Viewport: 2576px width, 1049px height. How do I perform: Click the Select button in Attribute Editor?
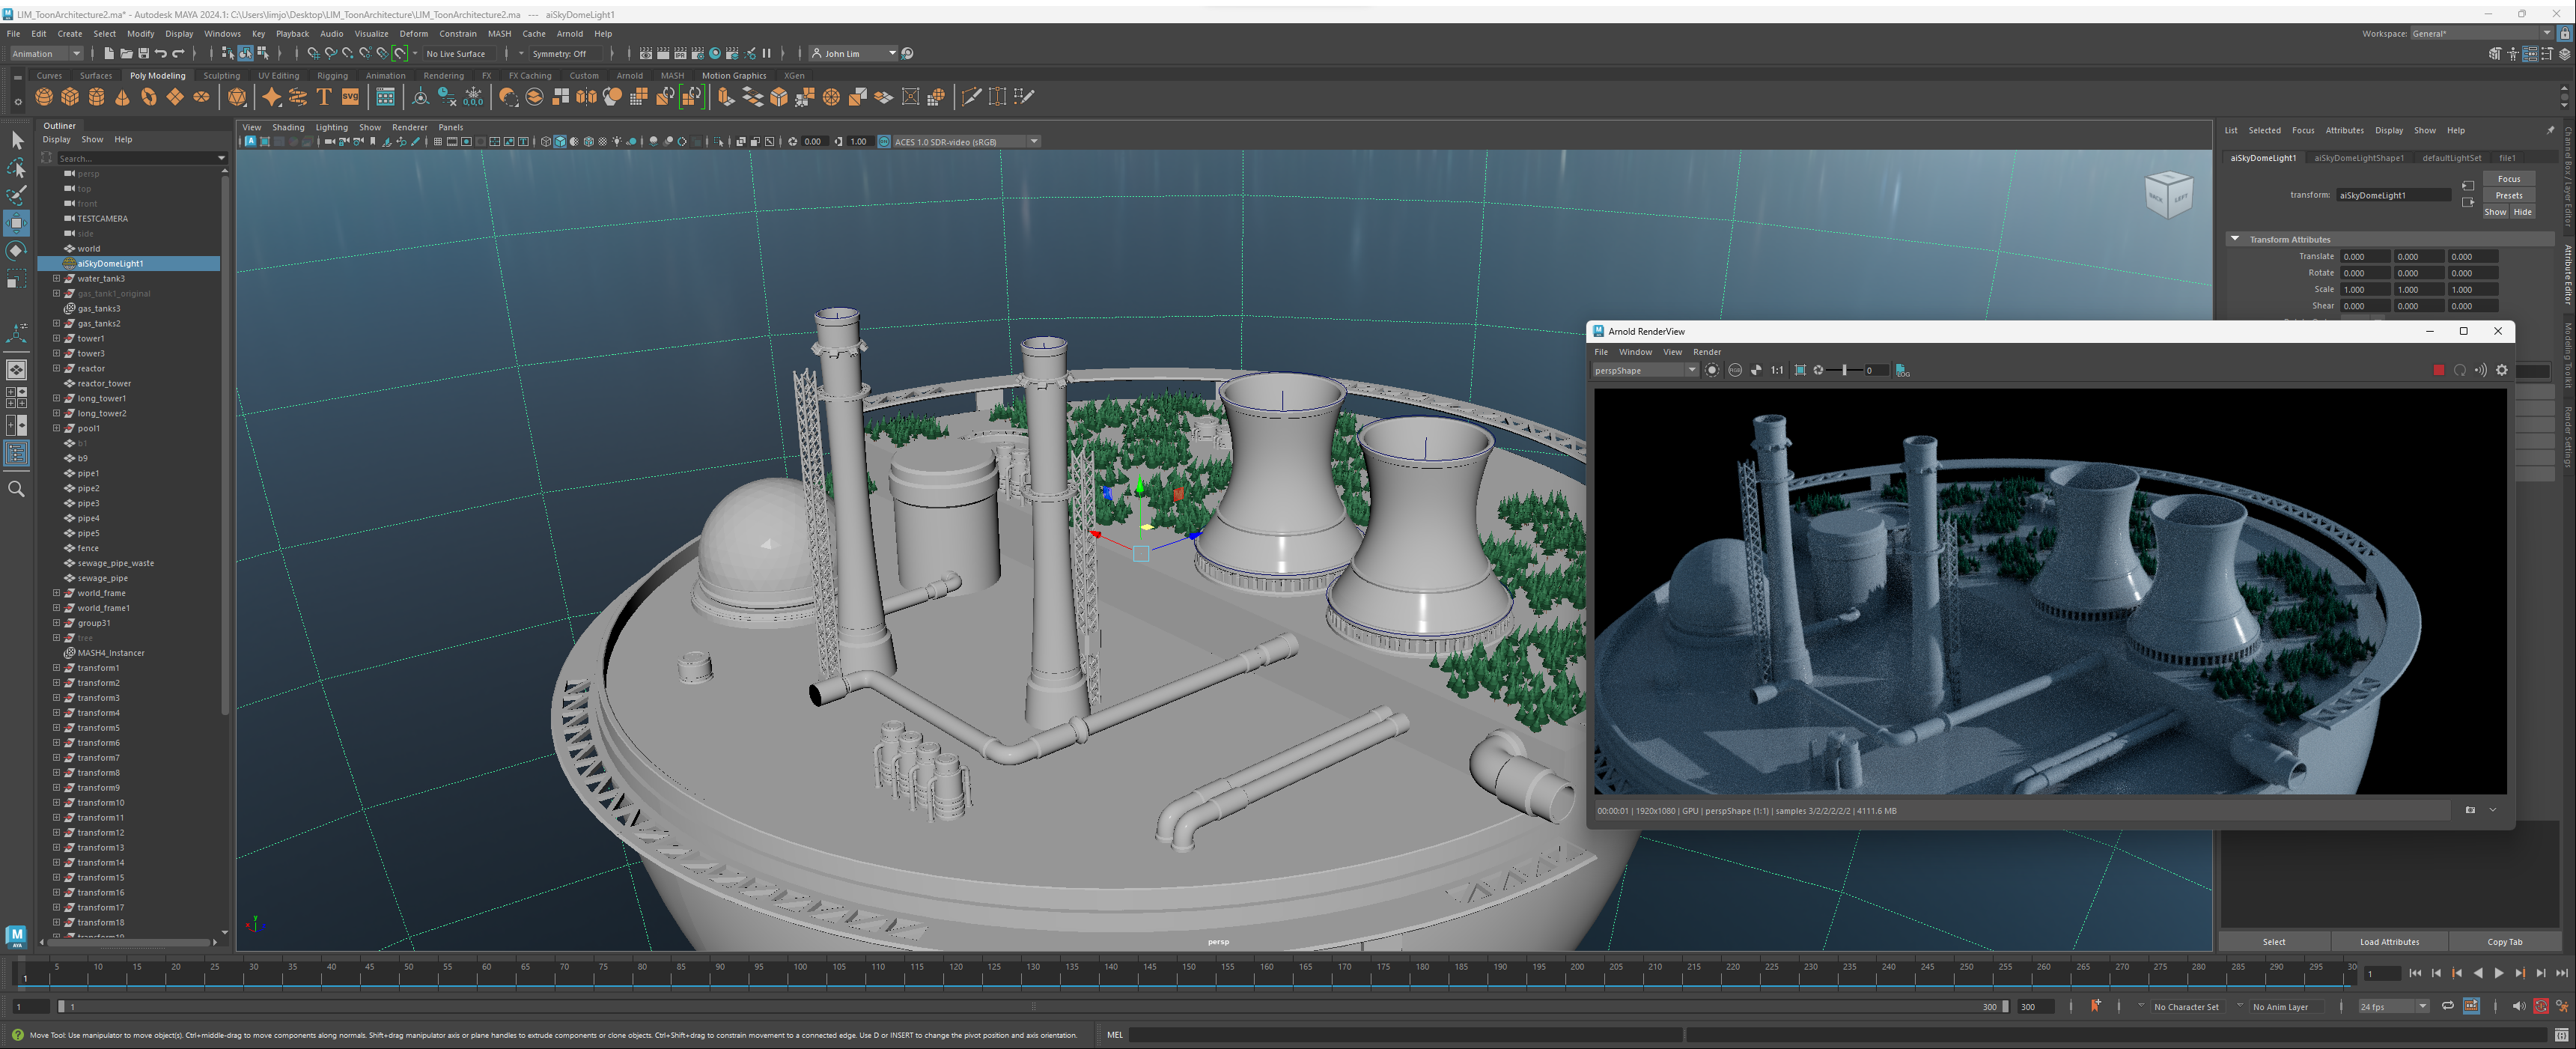pos(2273,941)
